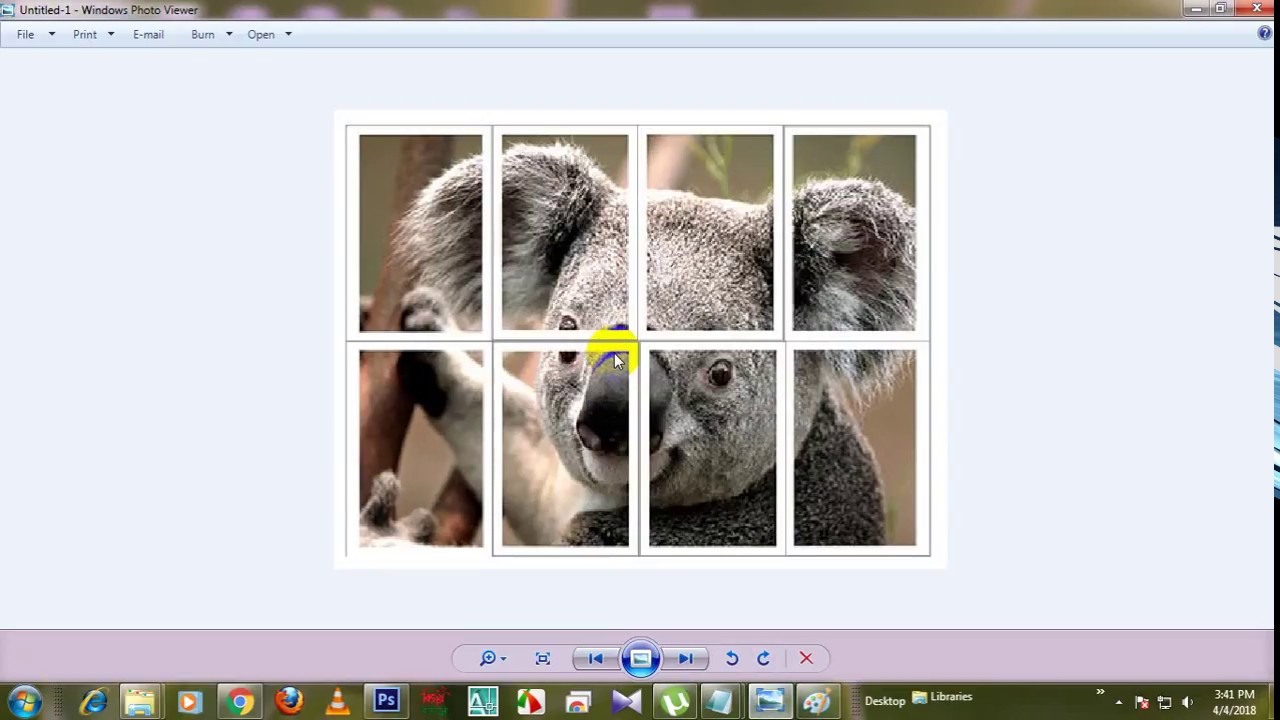Open the volume speaker tray icon

click(x=1187, y=702)
